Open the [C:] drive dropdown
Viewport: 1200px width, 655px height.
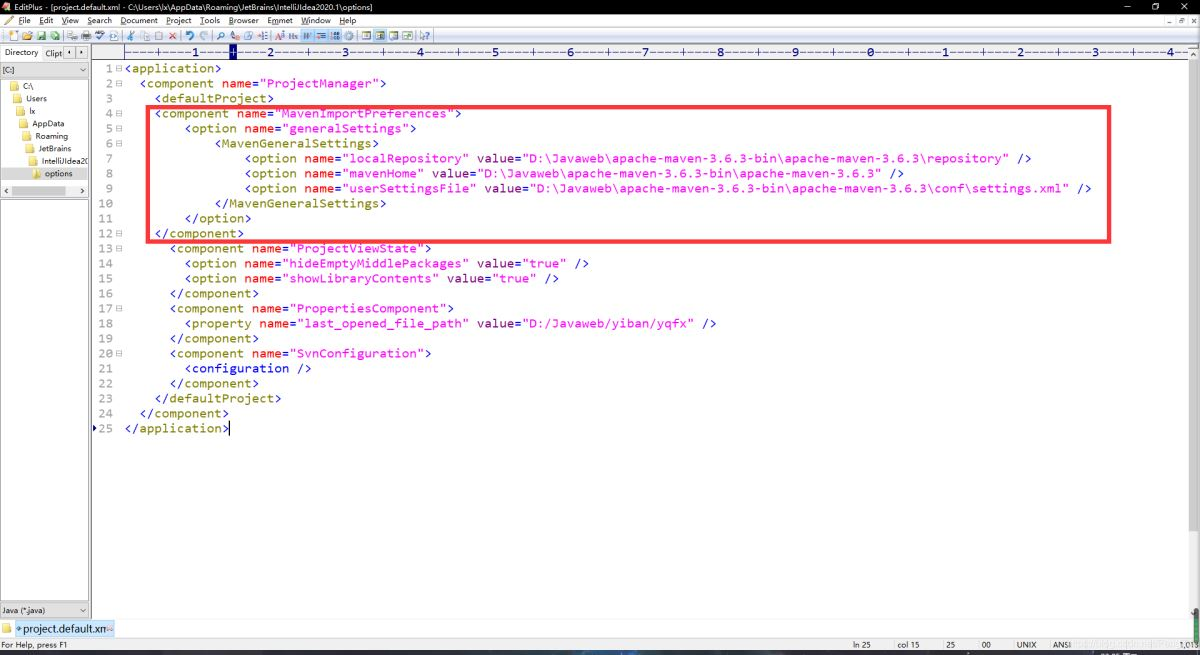tap(45, 70)
